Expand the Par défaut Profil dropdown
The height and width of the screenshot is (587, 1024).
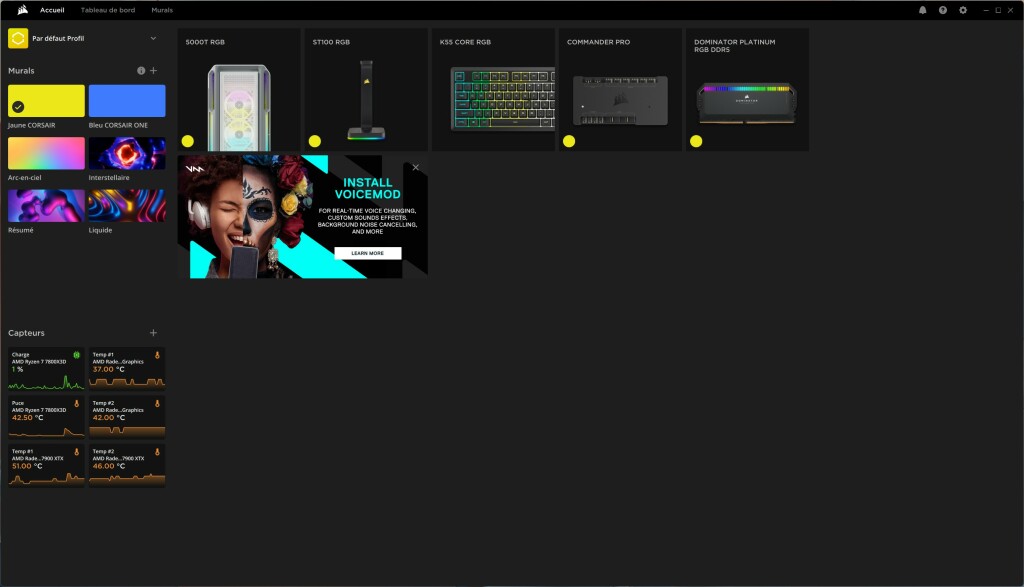click(153, 39)
